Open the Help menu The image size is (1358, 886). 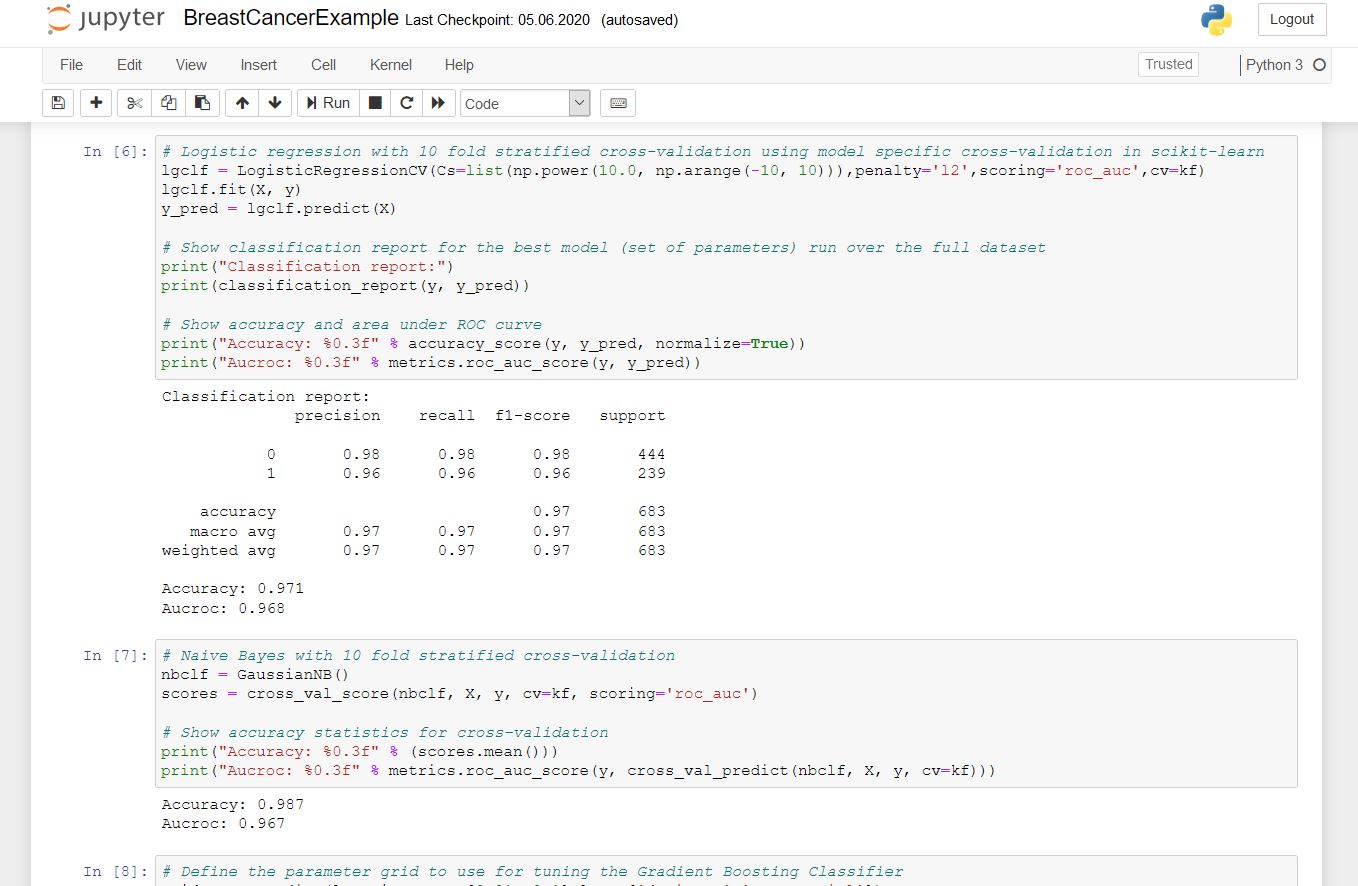tap(459, 65)
